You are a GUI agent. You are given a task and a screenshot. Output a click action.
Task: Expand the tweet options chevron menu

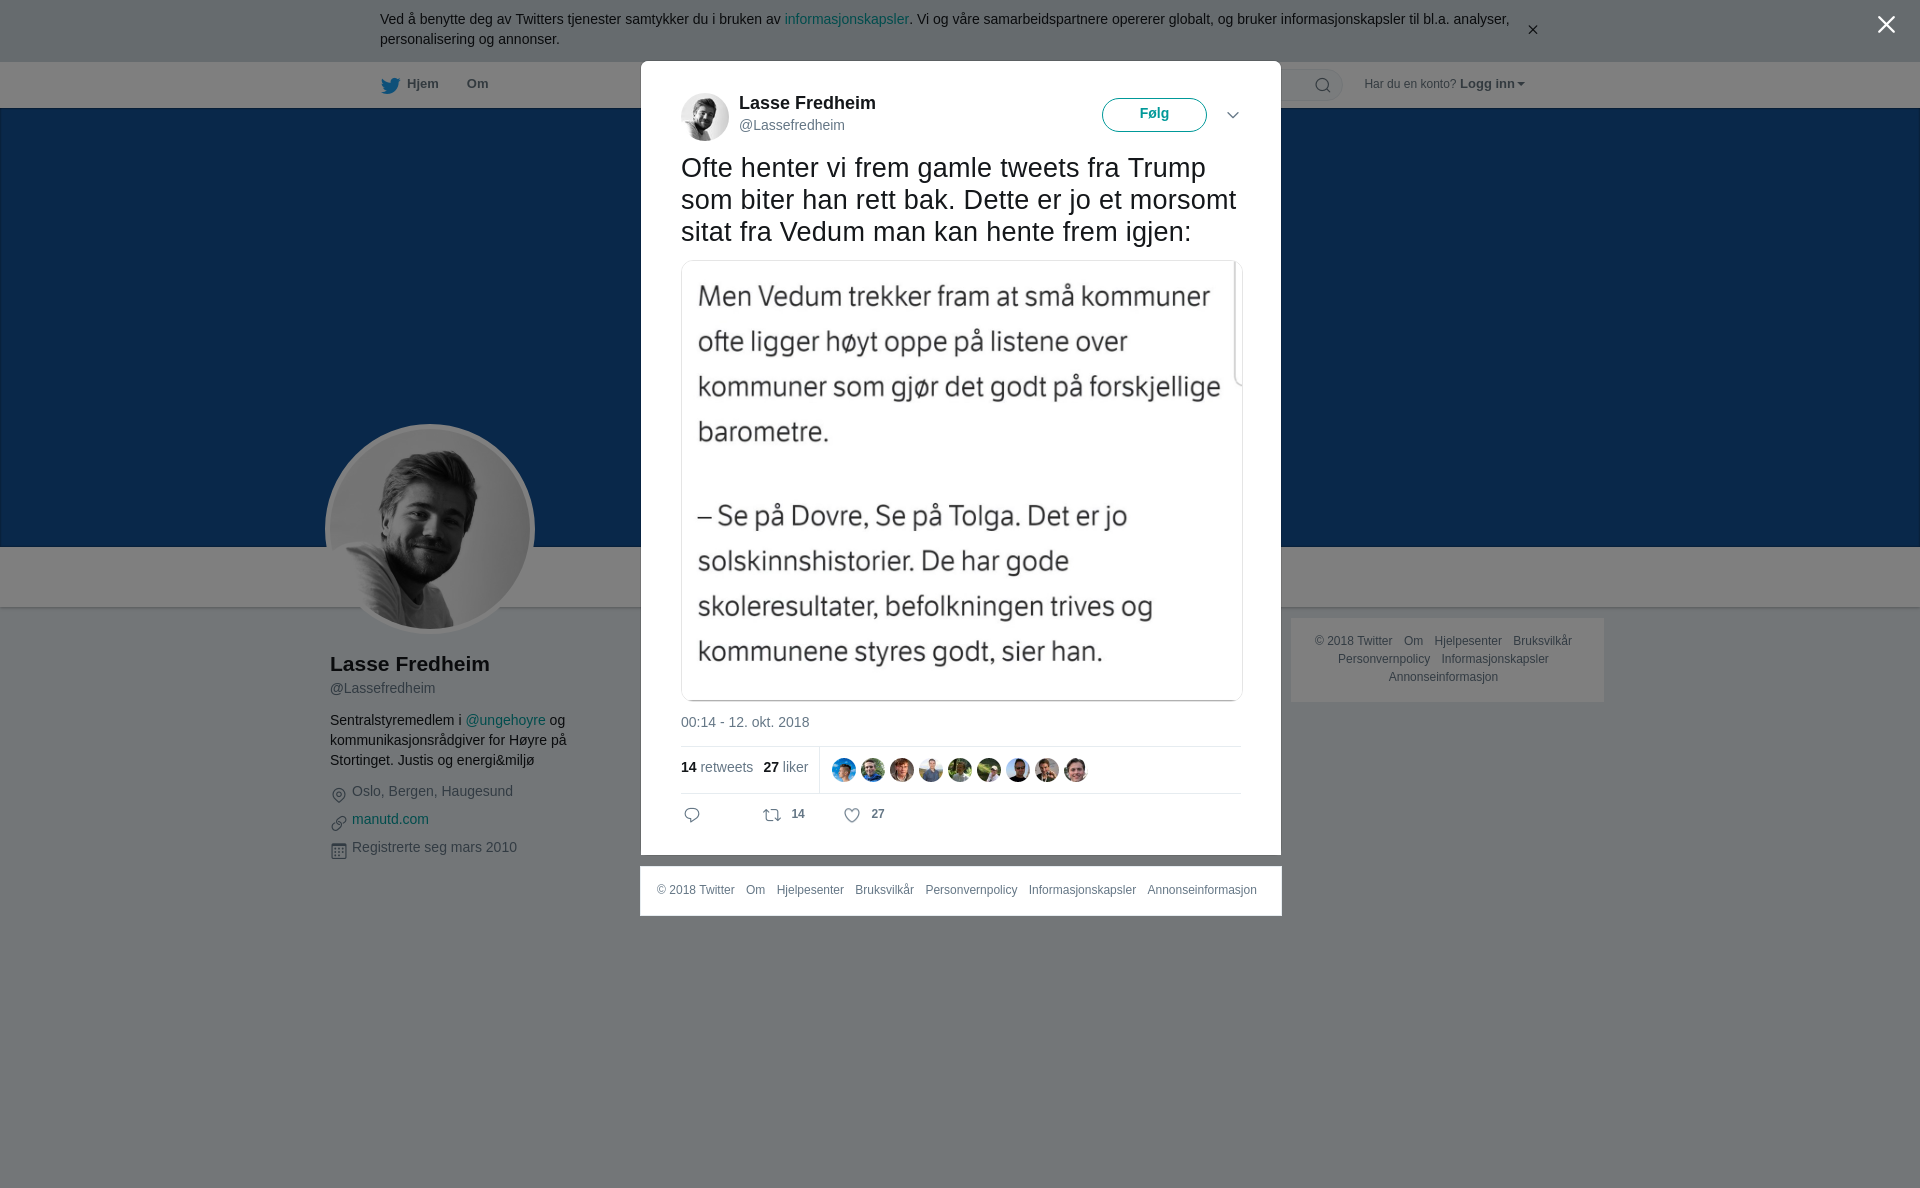coord(1233,115)
